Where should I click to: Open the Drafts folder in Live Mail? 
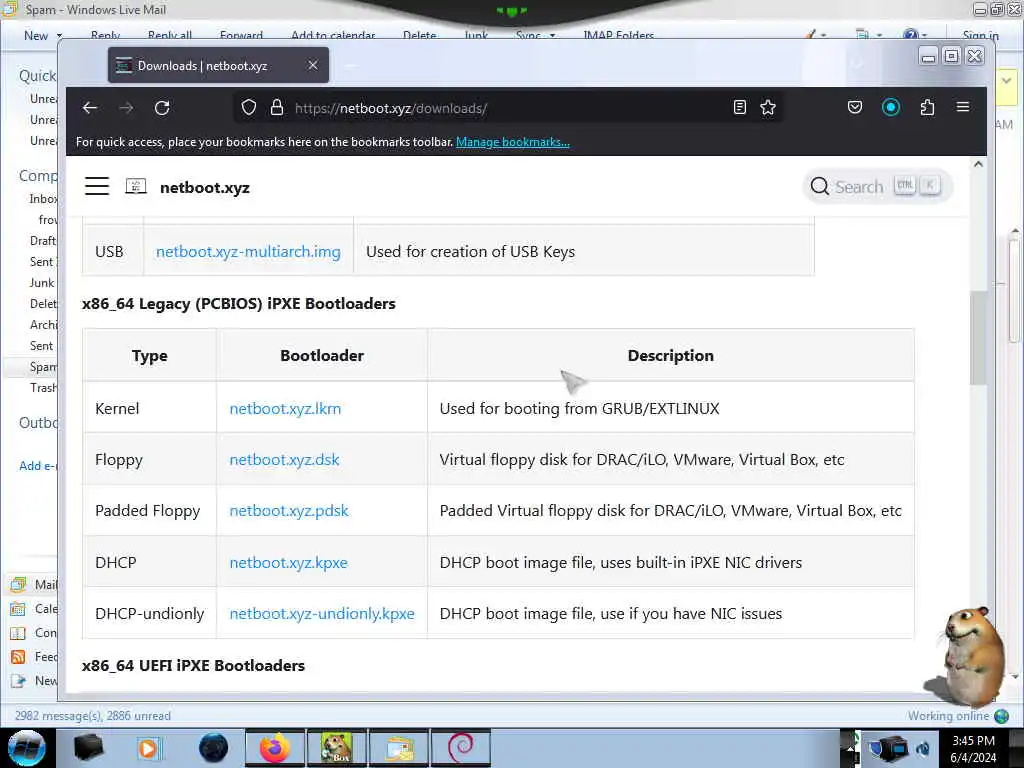(43, 240)
